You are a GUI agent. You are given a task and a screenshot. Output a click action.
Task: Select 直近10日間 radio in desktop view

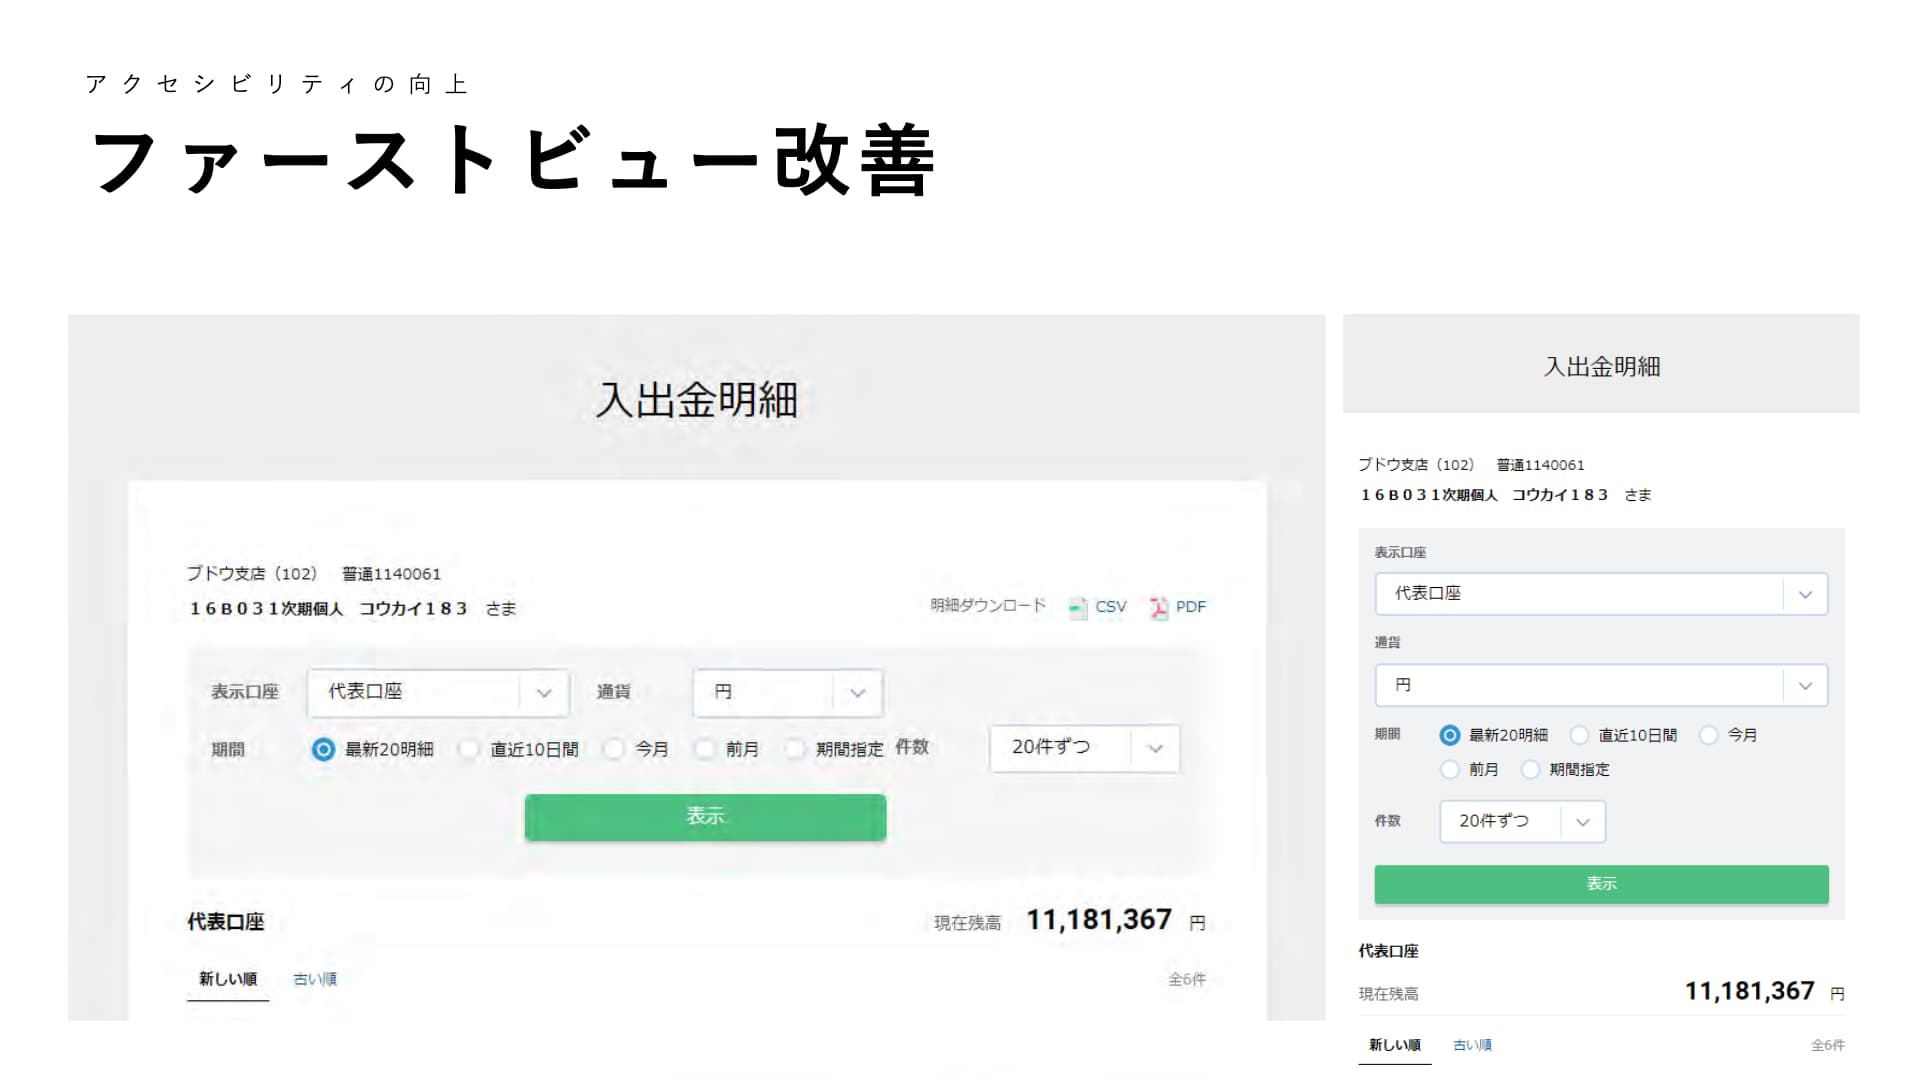[468, 749]
